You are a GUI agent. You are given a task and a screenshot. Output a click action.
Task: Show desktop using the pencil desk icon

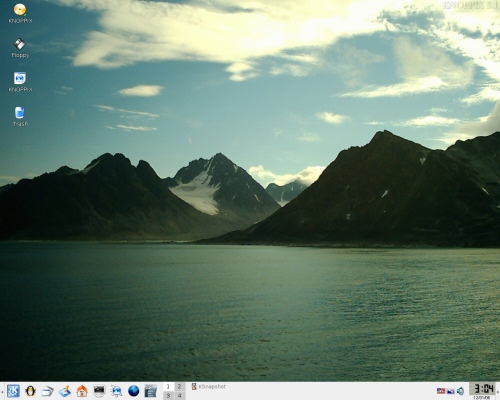(65, 391)
